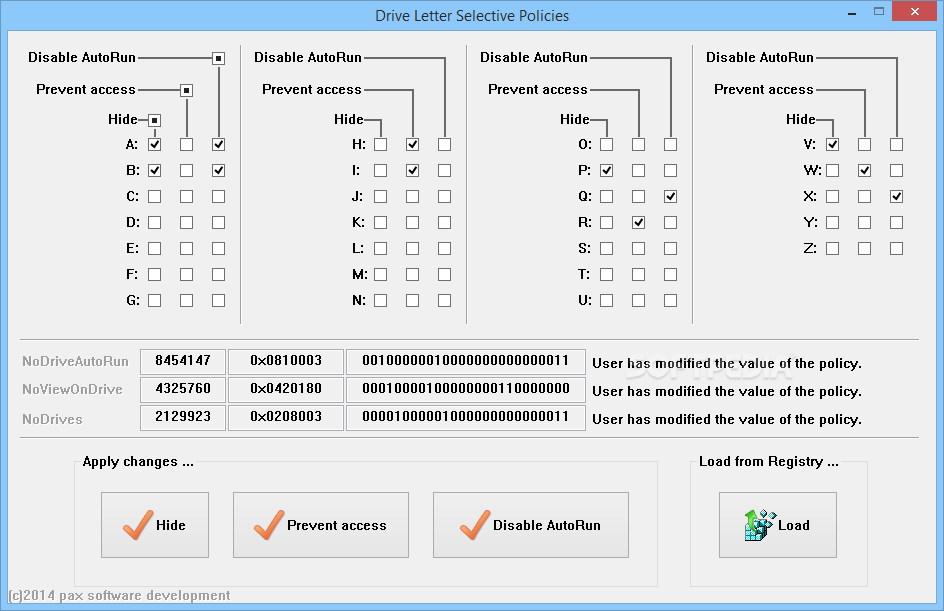Screen dimensions: 944x611
Task: Uncheck Hide for drive P:
Action: click(x=607, y=170)
